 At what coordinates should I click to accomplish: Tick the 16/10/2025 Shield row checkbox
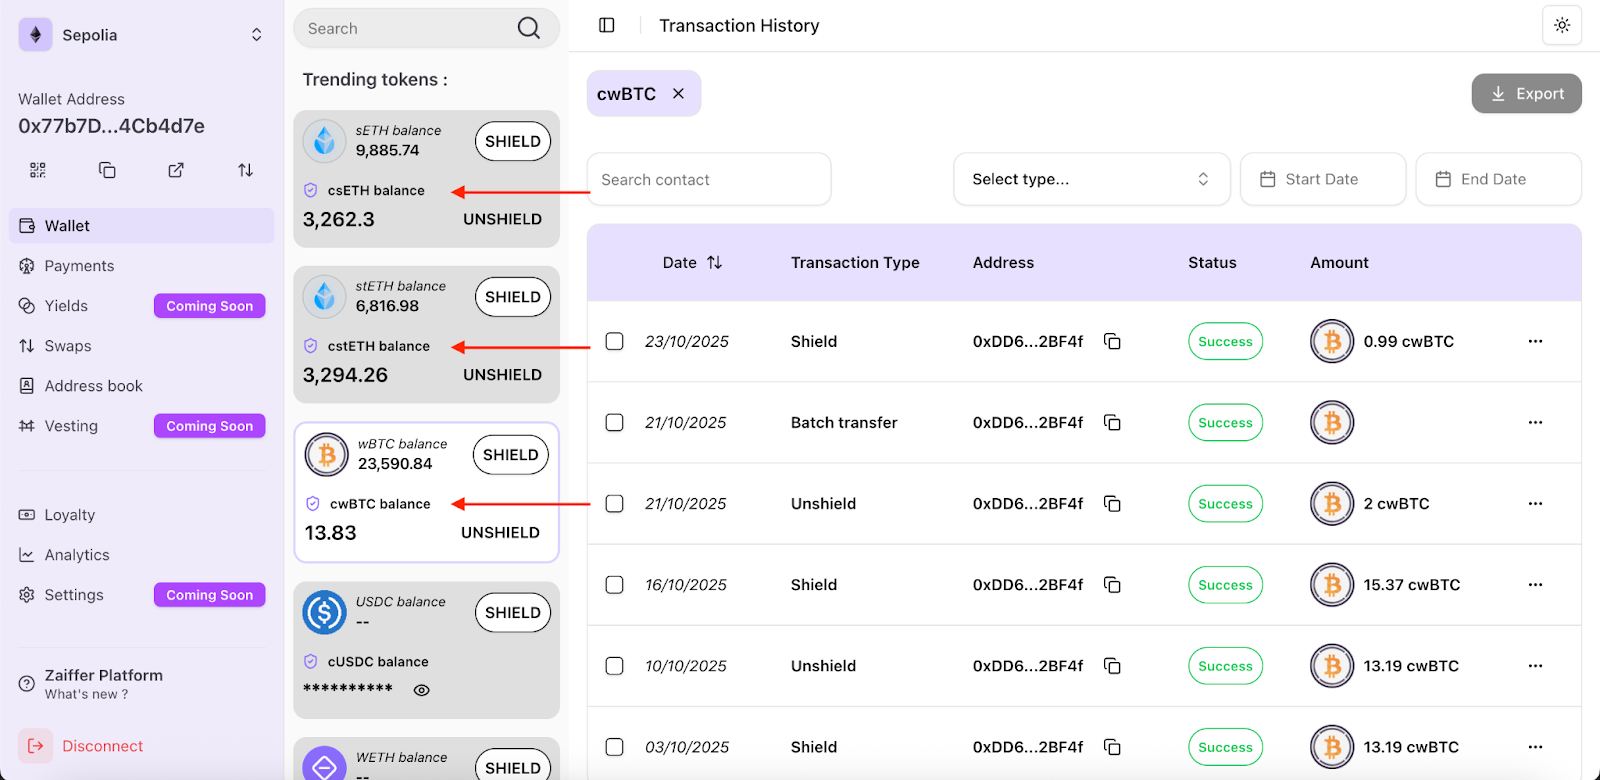[x=614, y=584]
